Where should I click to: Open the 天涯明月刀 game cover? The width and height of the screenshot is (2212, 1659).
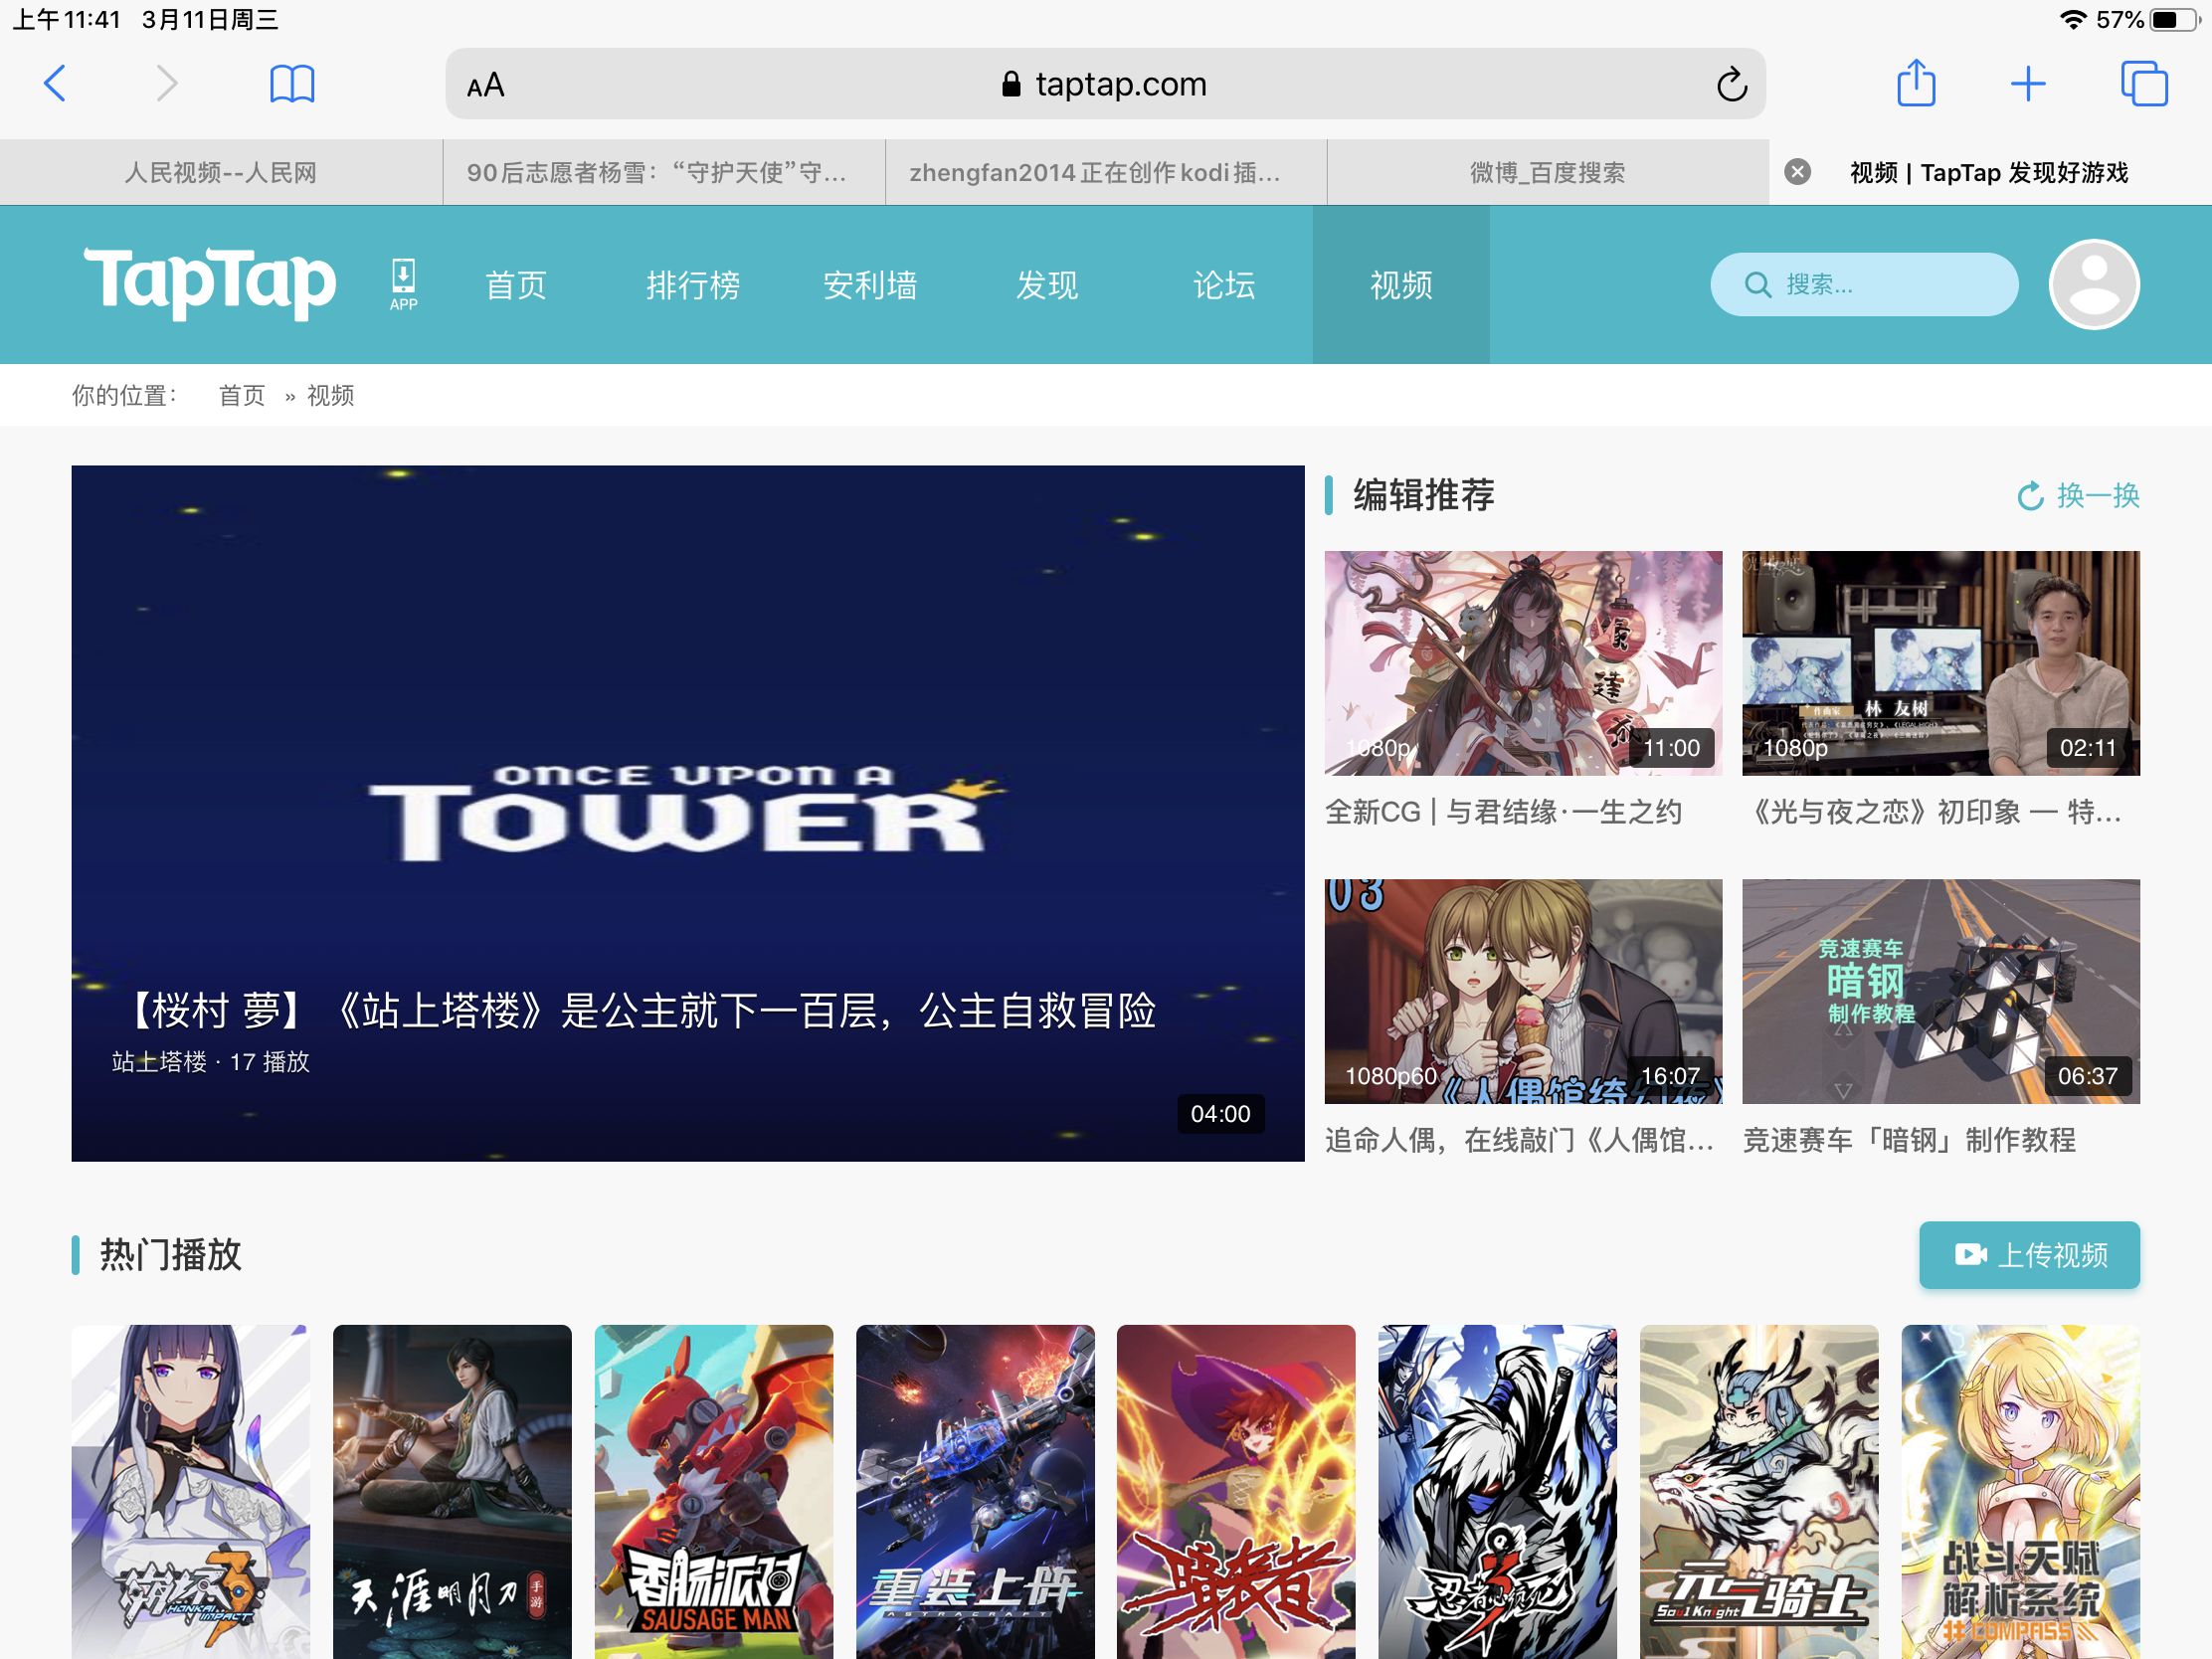pos(452,1492)
